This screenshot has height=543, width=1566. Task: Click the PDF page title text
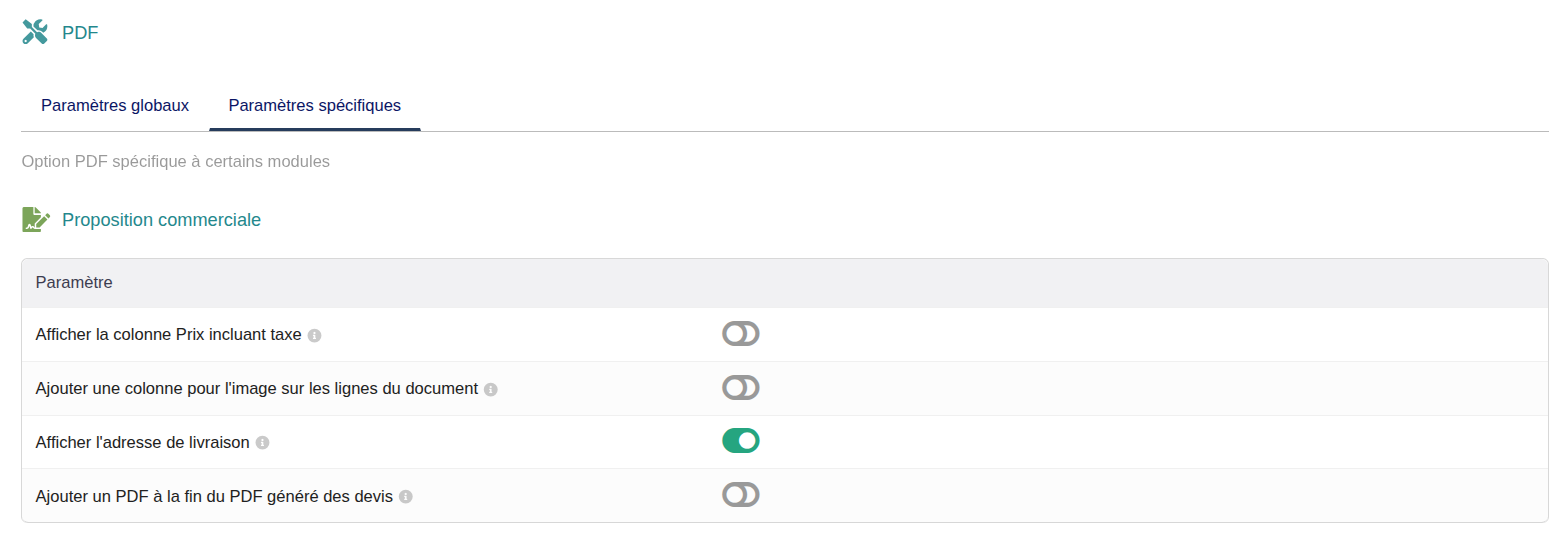80,33
